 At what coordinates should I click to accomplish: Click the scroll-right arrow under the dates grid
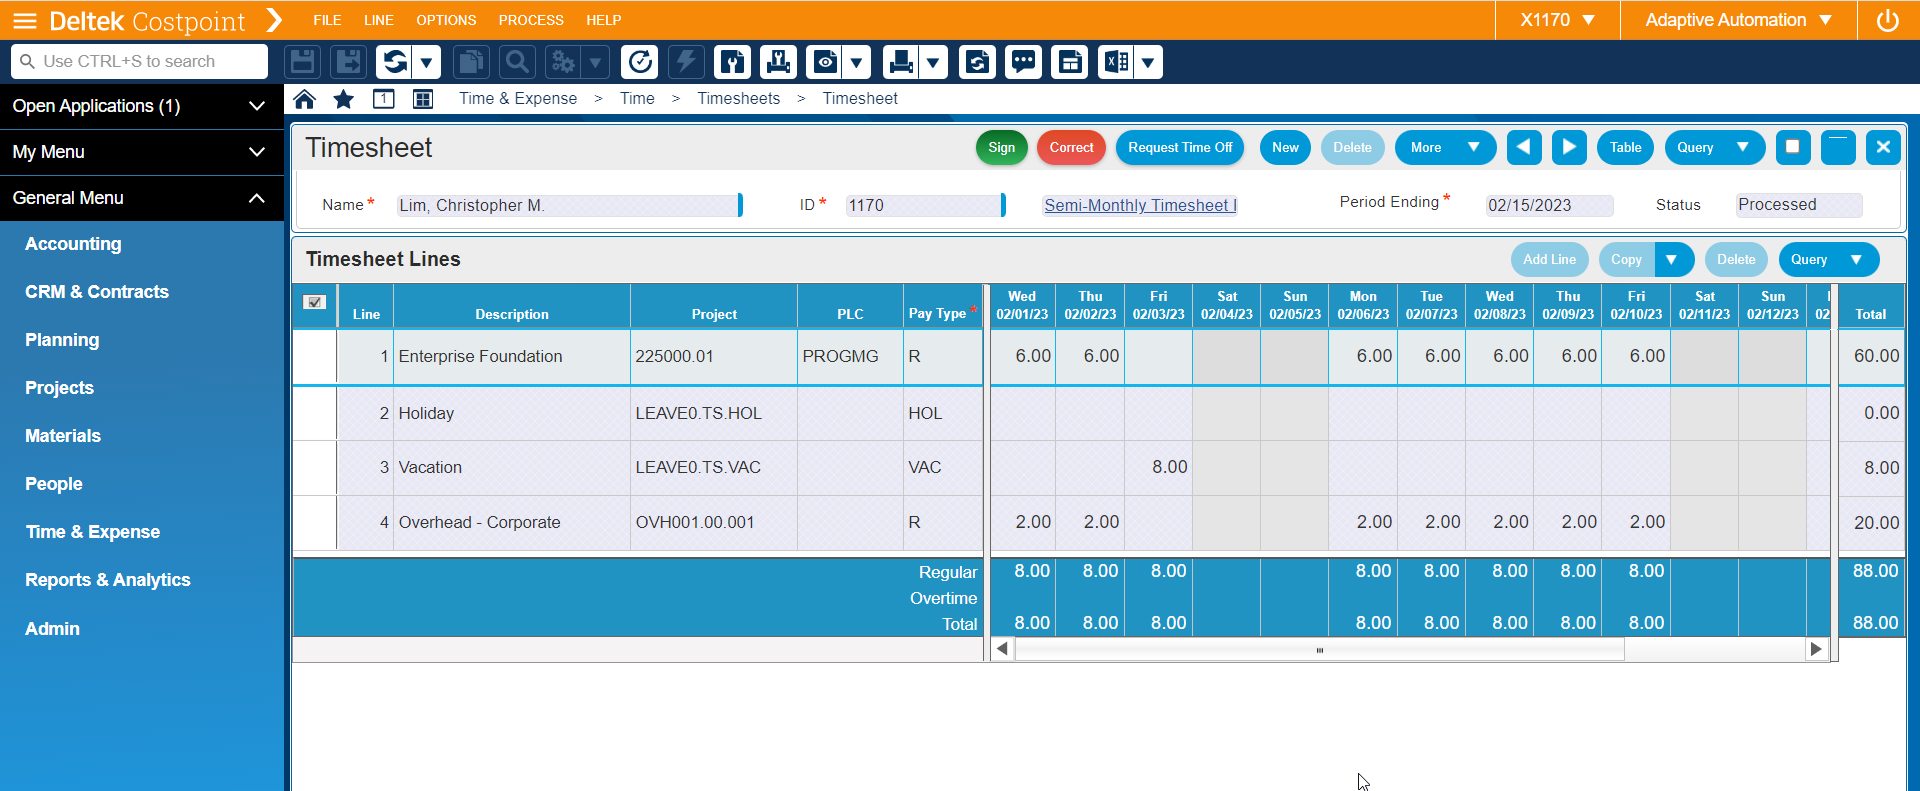pyautogui.click(x=1816, y=649)
